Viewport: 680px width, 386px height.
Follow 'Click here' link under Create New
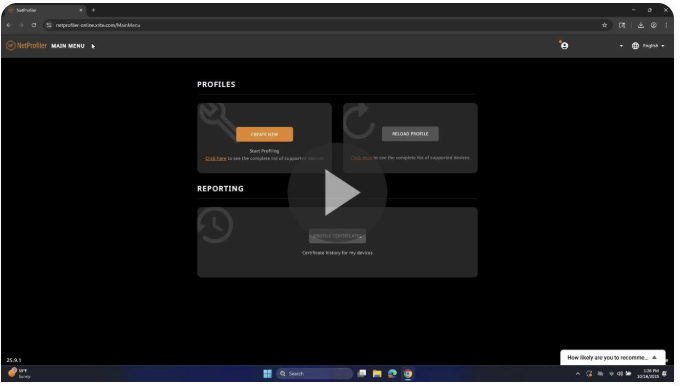pyautogui.click(x=216, y=159)
